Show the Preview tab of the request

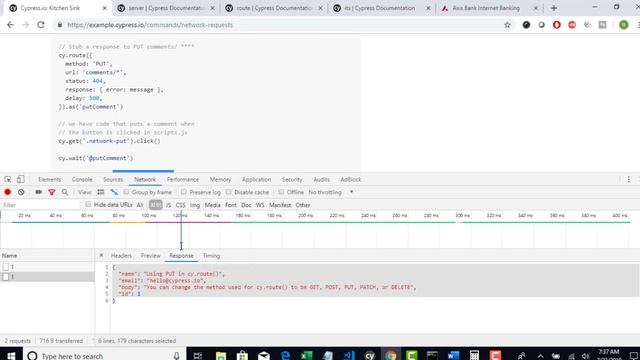point(151,256)
